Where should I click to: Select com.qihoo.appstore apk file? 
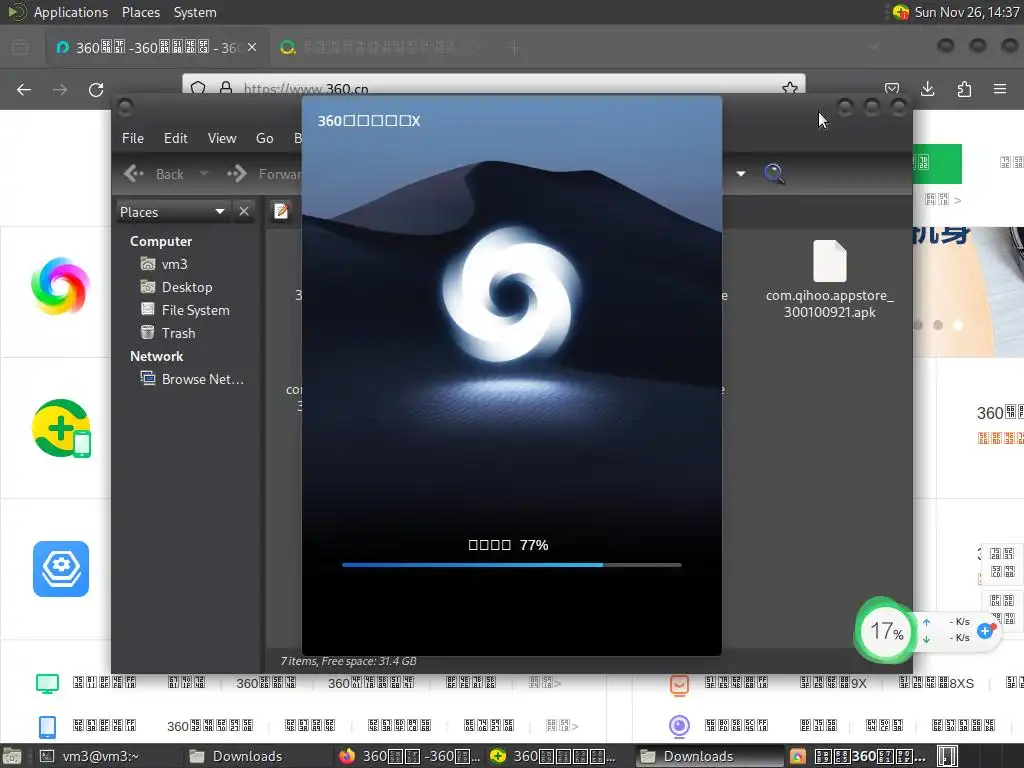(829, 280)
